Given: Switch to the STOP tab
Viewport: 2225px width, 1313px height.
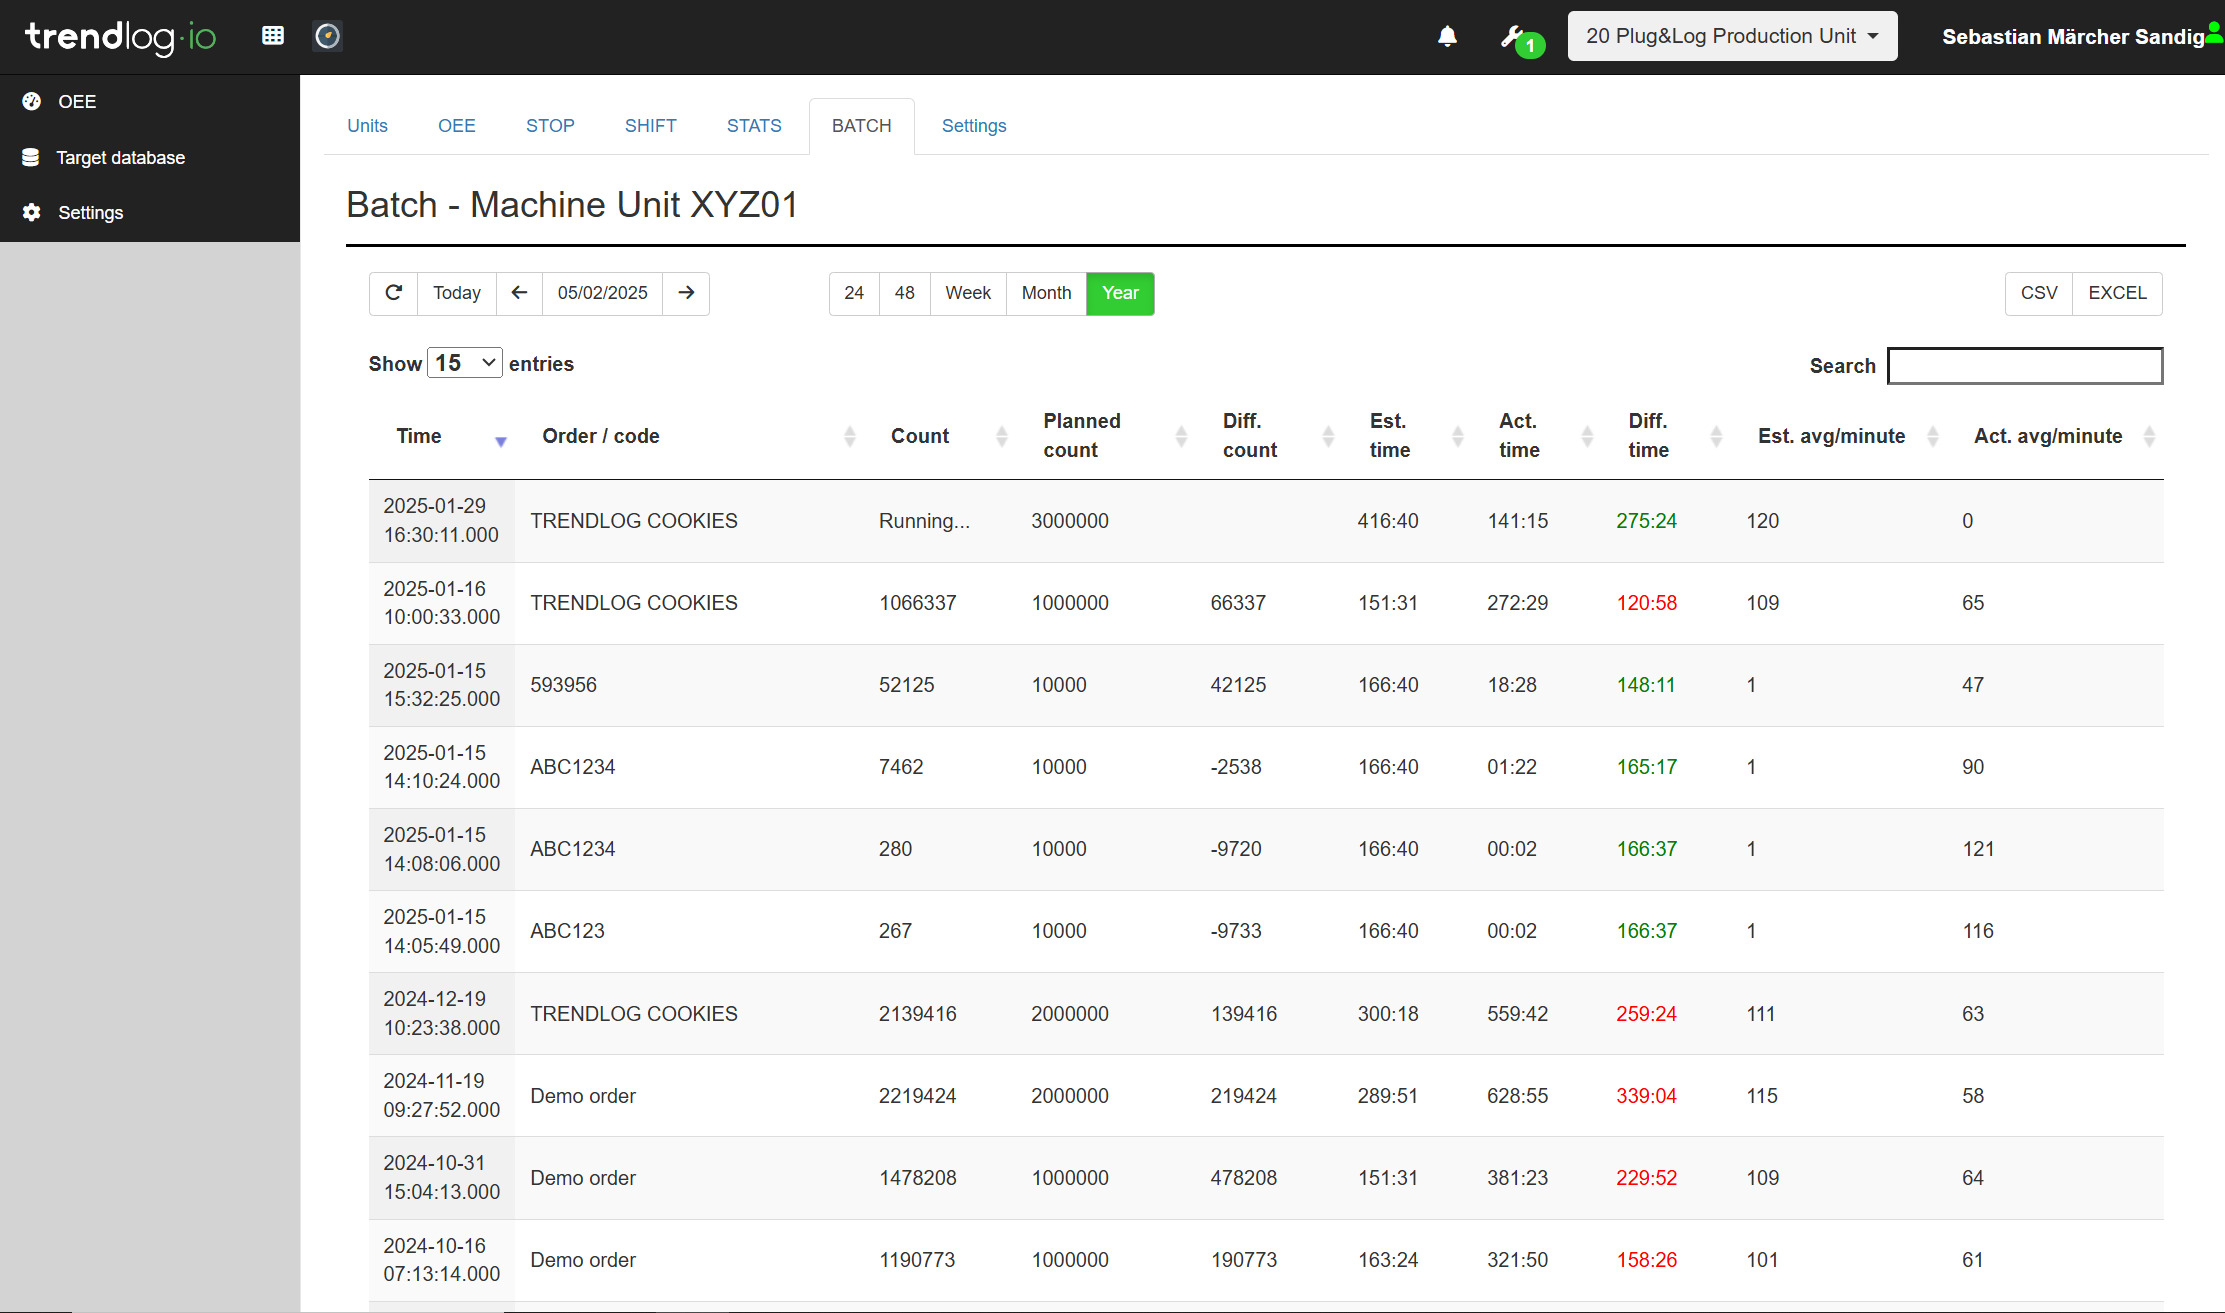Looking at the screenshot, I should click(550, 126).
